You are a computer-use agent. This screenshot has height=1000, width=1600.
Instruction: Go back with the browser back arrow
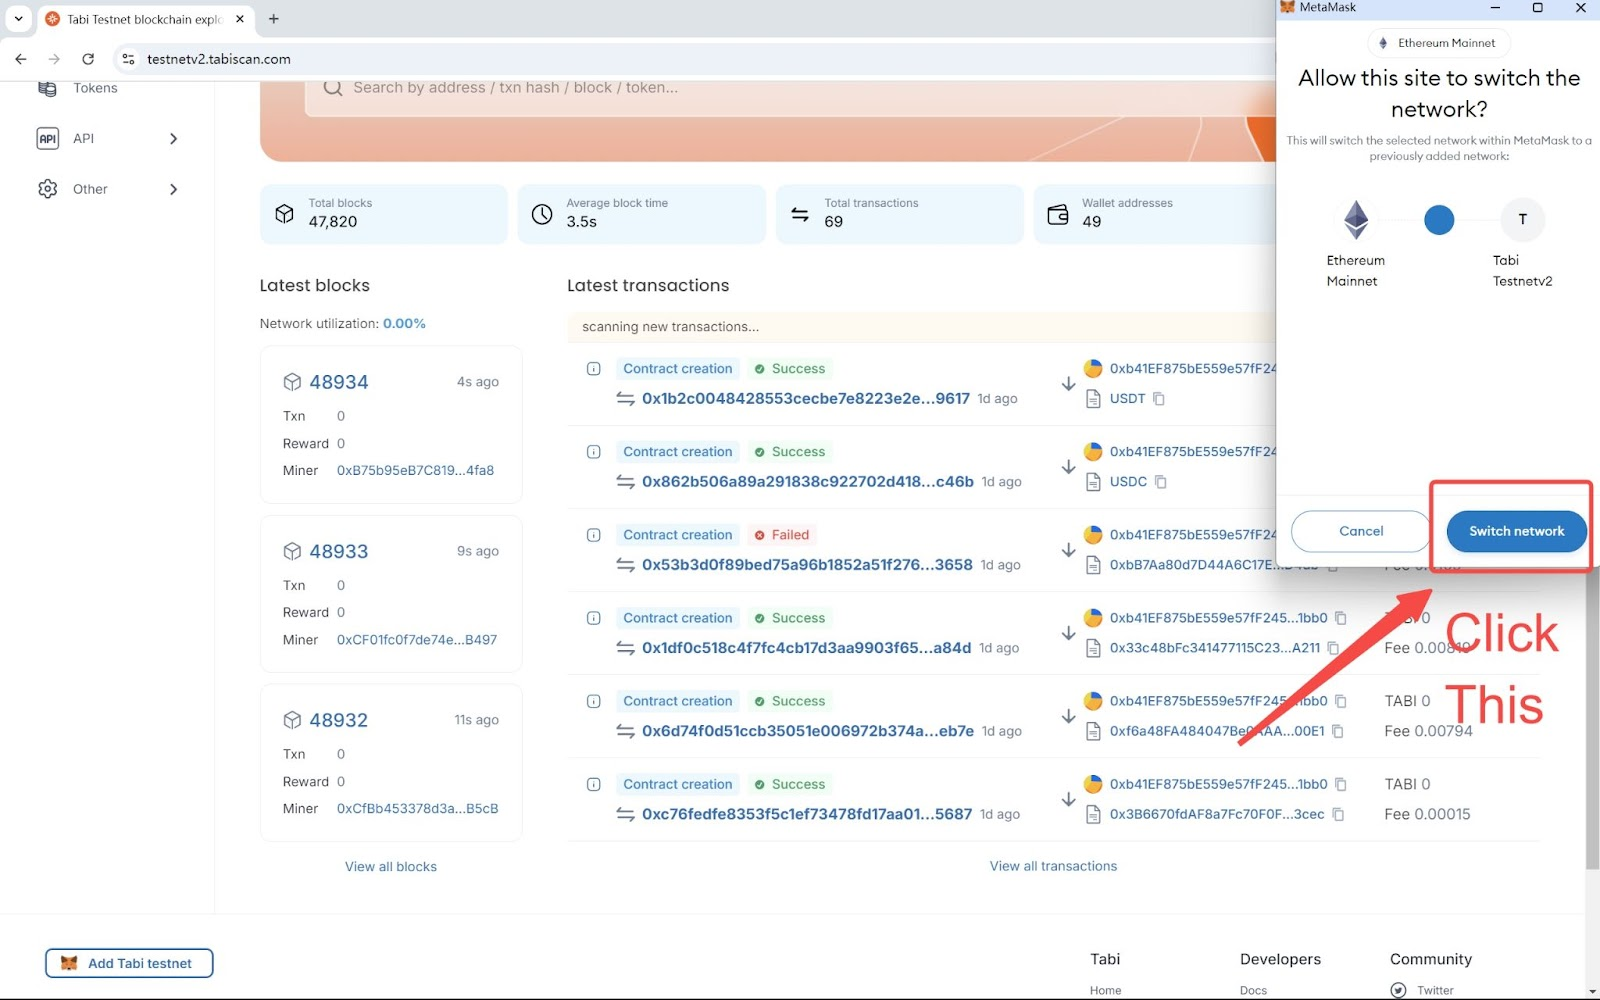[x=21, y=59]
